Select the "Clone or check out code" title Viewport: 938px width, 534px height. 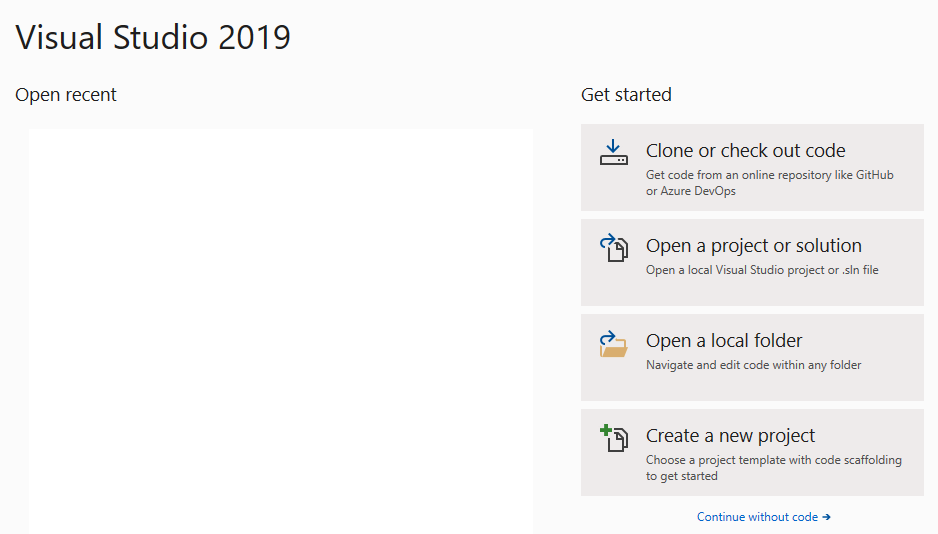[x=745, y=151]
